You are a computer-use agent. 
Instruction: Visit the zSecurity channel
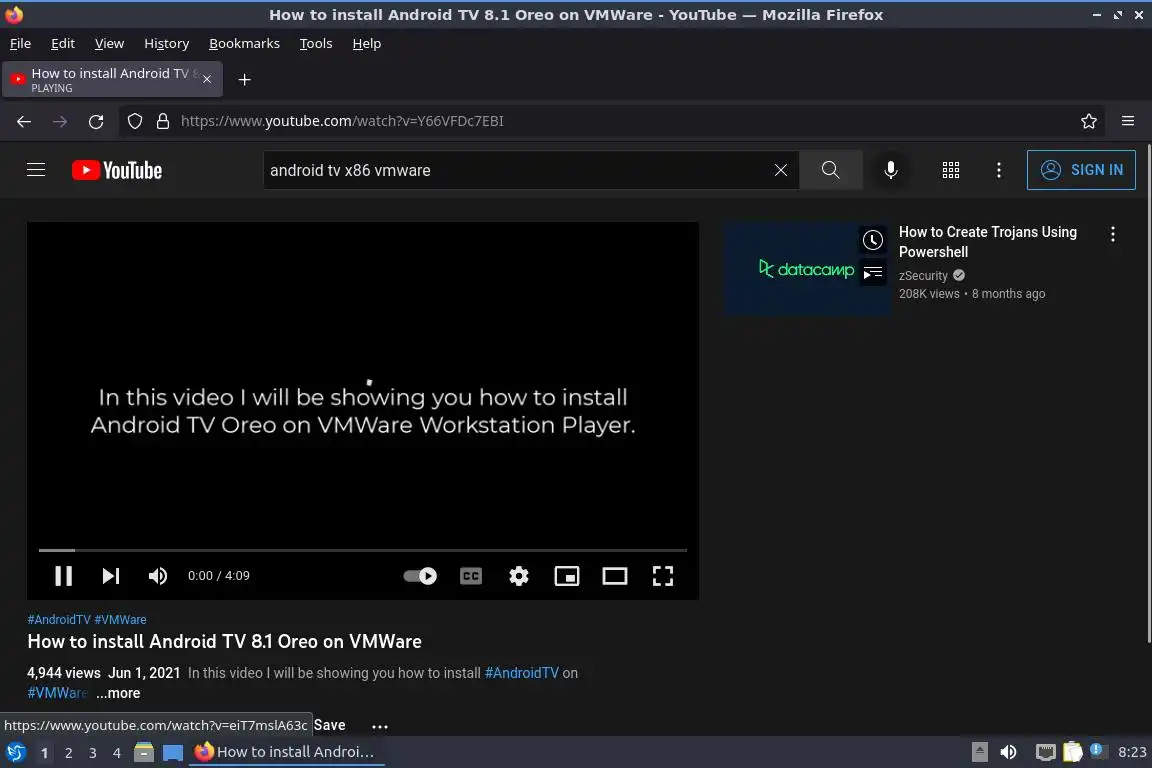pyautogui.click(x=923, y=276)
